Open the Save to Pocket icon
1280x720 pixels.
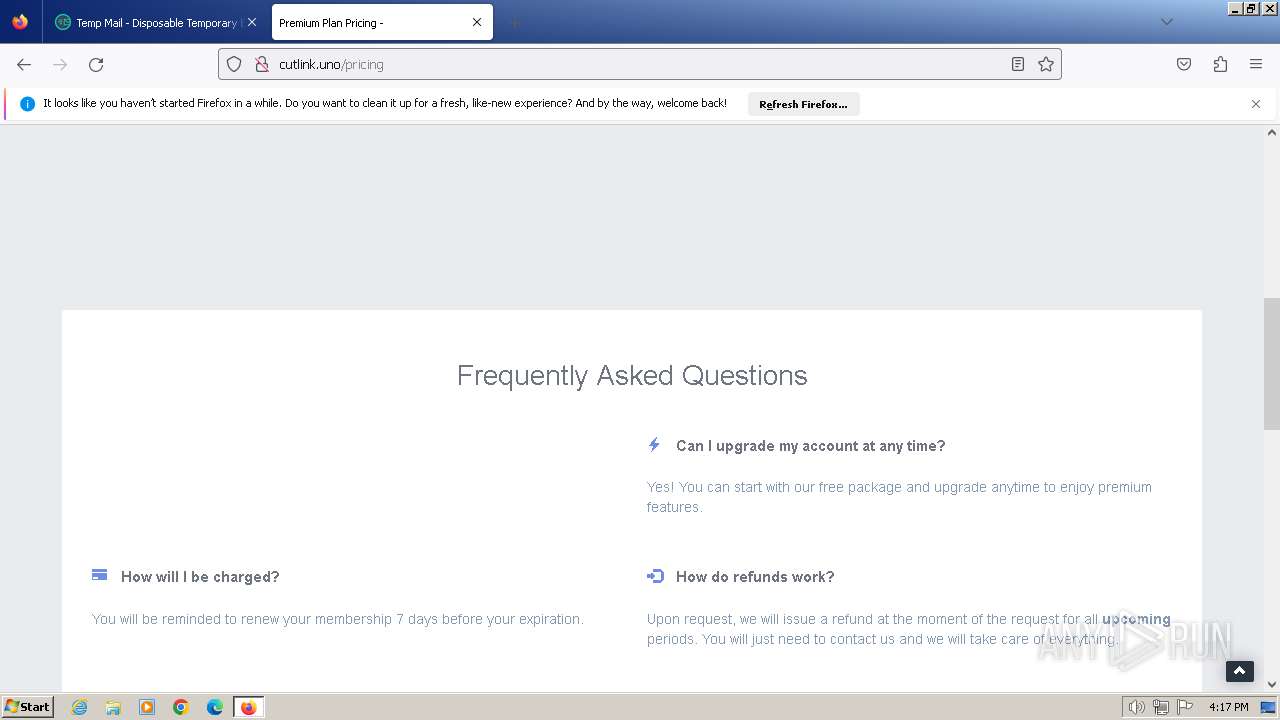(1184, 64)
